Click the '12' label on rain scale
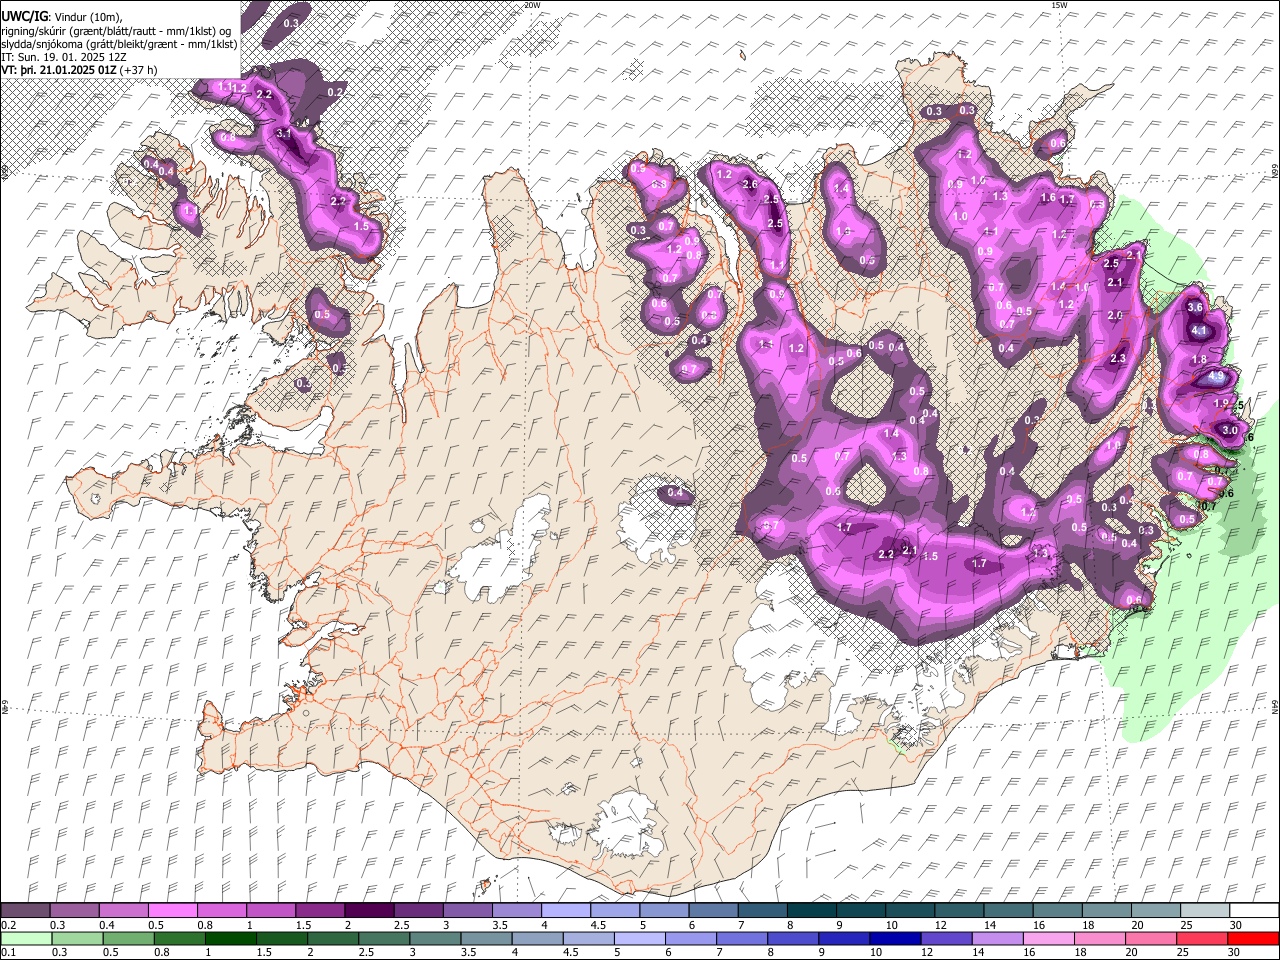The height and width of the screenshot is (960, 1280). tap(926, 953)
